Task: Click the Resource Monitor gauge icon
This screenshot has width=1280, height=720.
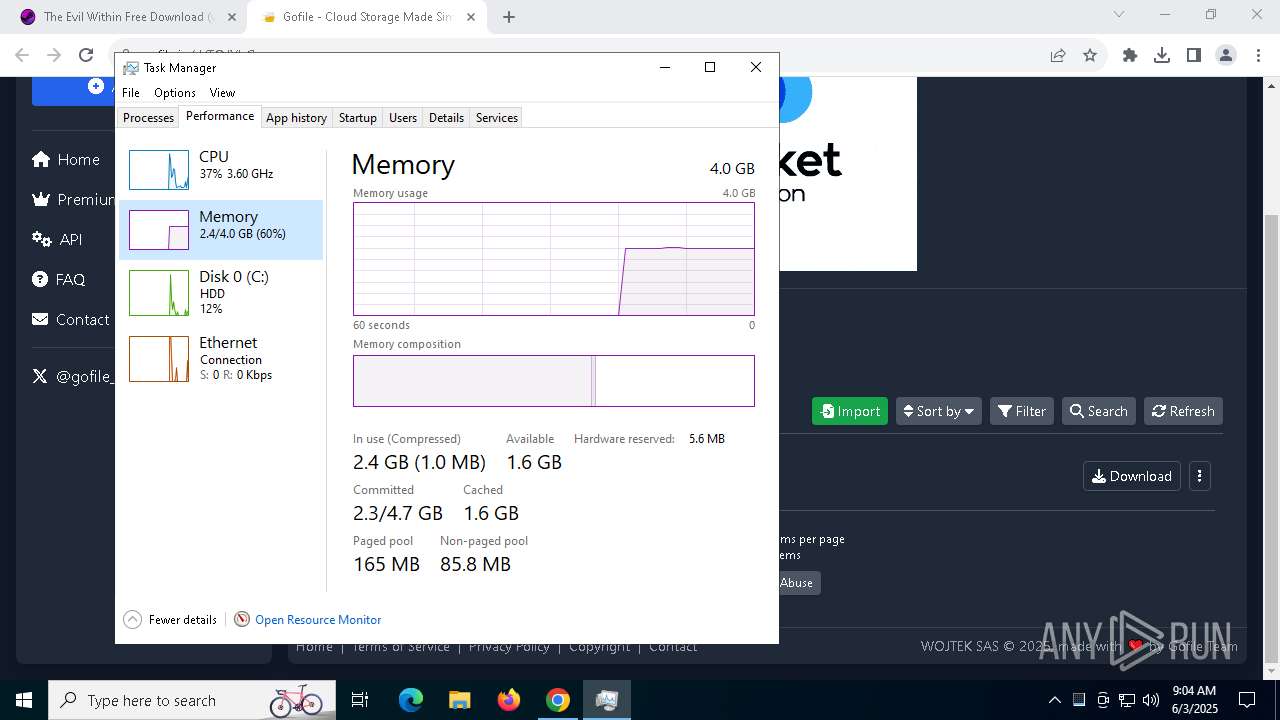Action: [242, 620]
